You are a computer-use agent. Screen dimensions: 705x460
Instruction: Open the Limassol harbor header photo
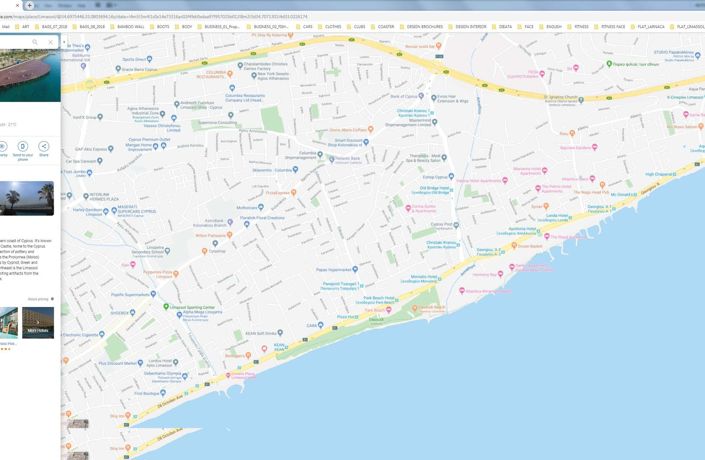[x=30, y=76]
